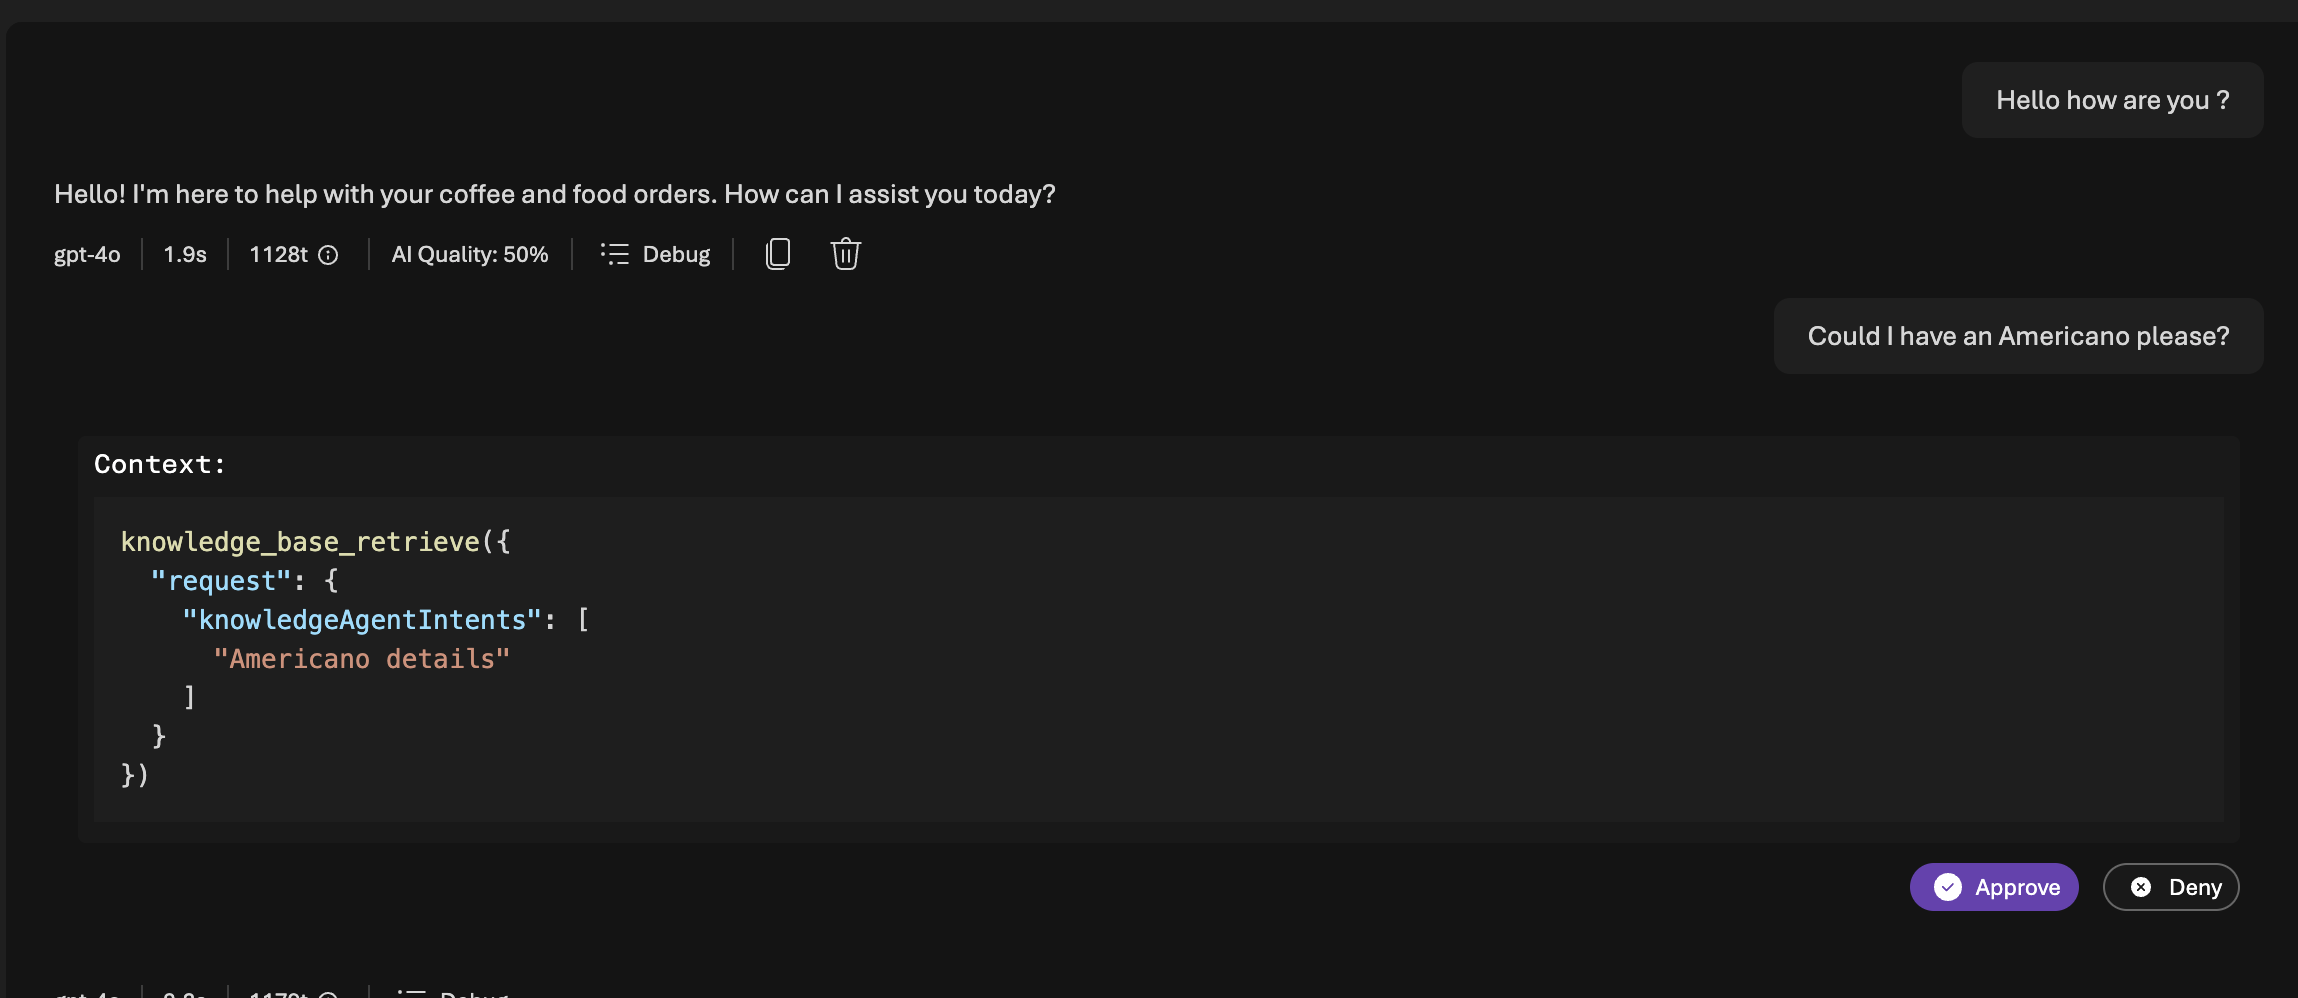Deny the knowledge_base_retrieve tool call
Screen dimensions: 2298x998
[2170, 887]
